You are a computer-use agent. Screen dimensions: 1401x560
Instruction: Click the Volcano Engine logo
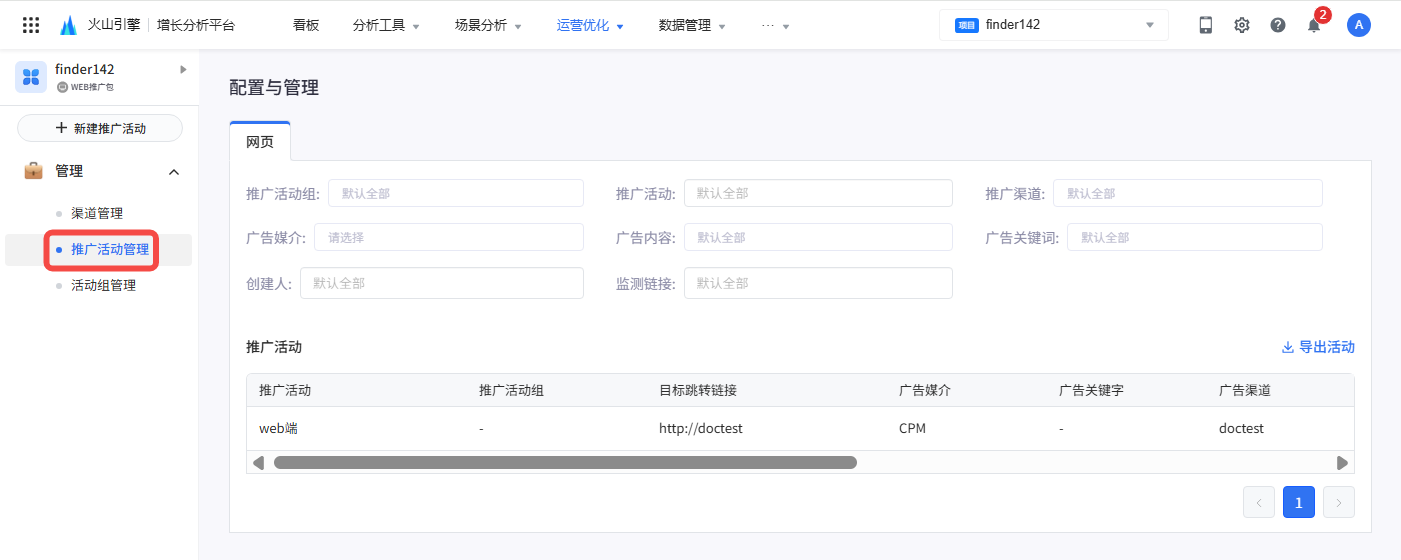(x=68, y=26)
